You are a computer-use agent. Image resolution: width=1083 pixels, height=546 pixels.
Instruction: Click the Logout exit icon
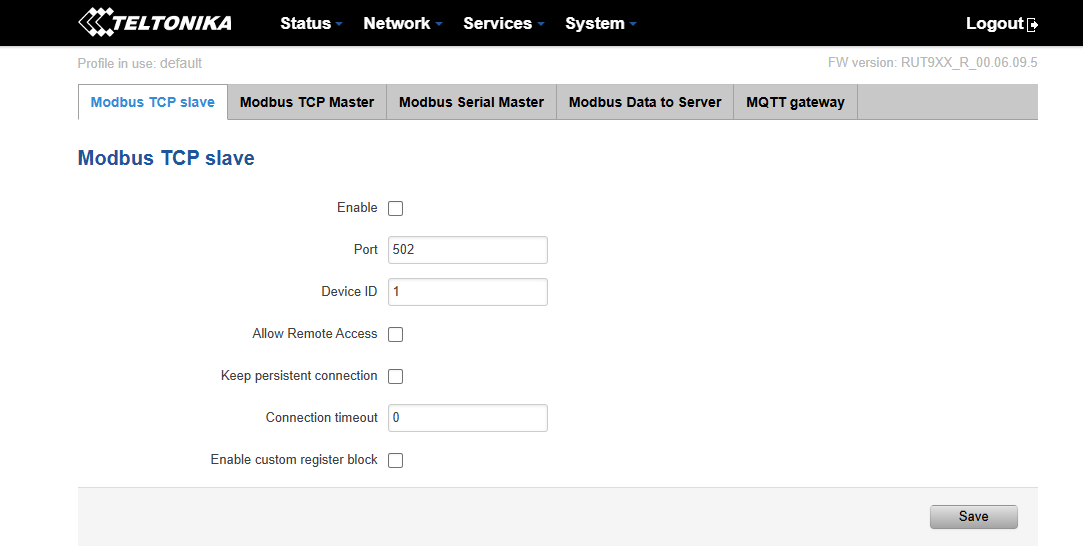click(1033, 25)
